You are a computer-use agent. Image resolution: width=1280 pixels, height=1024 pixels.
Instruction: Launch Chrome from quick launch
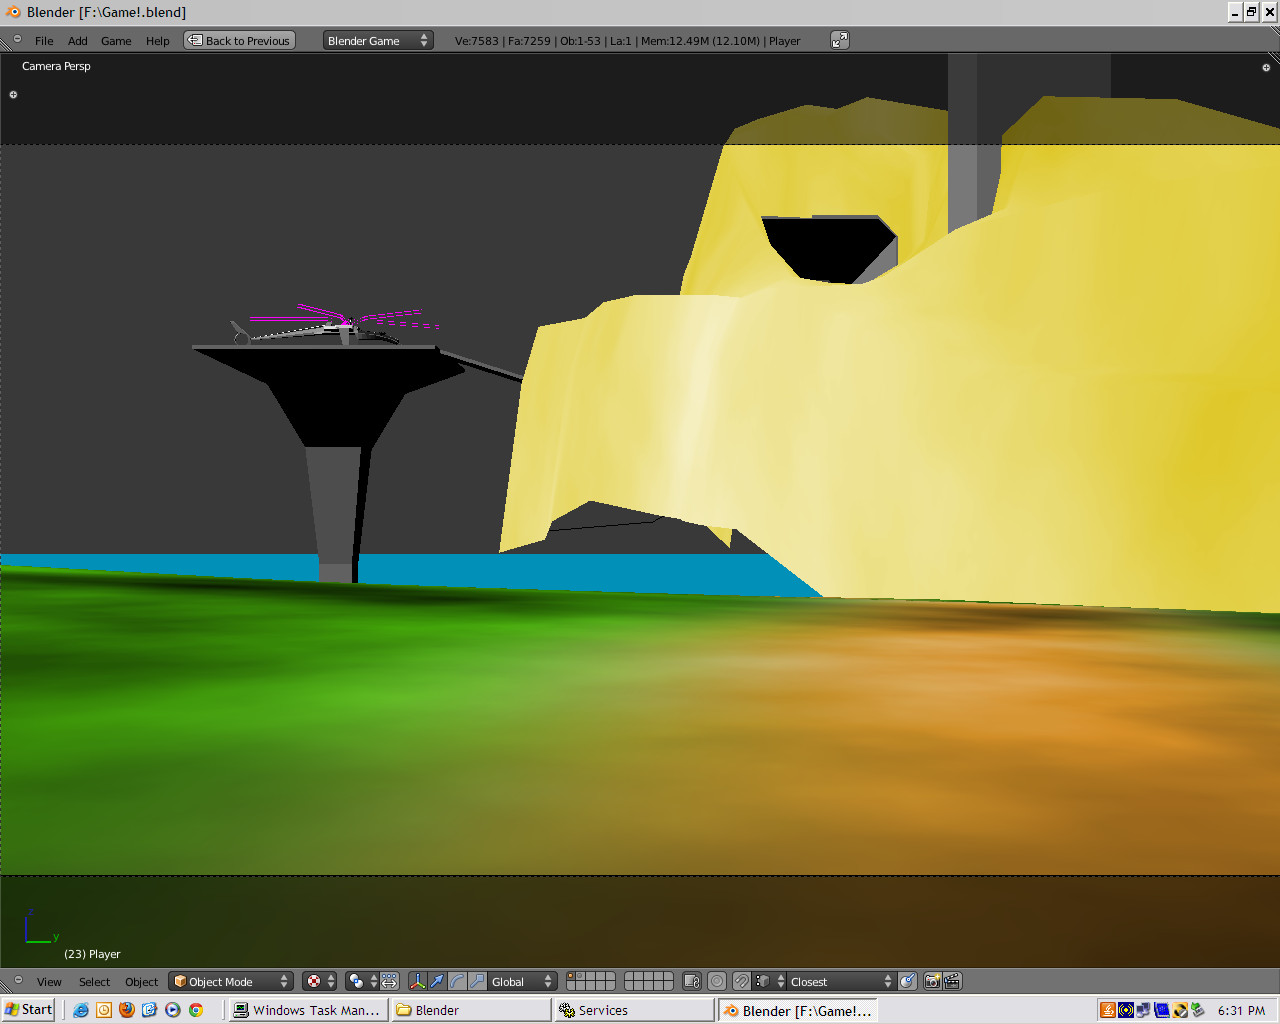point(196,1010)
